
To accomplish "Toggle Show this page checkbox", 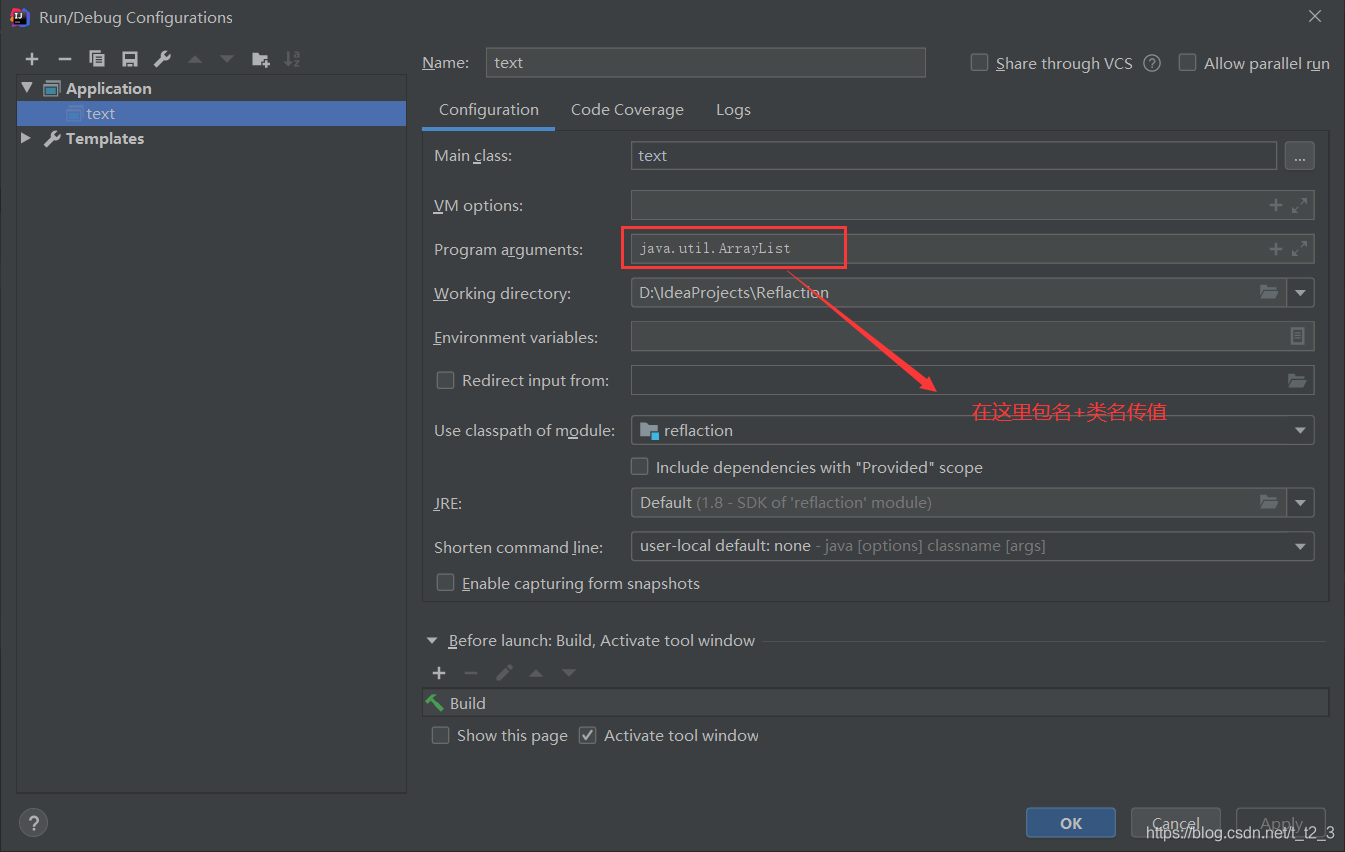I will coord(440,735).
